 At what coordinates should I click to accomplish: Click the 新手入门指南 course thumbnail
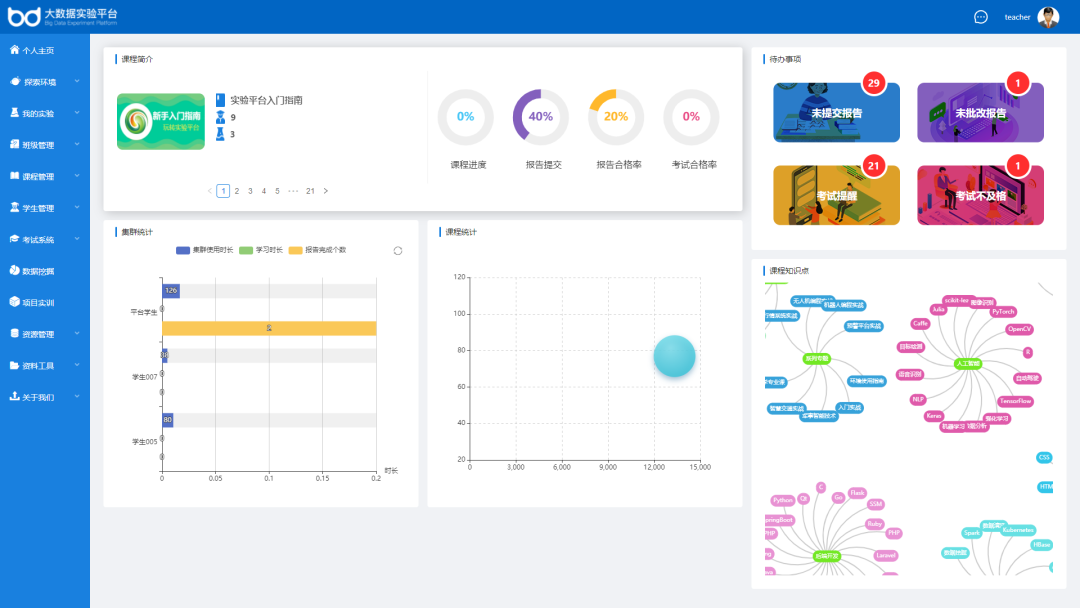pyautogui.click(x=160, y=121)
